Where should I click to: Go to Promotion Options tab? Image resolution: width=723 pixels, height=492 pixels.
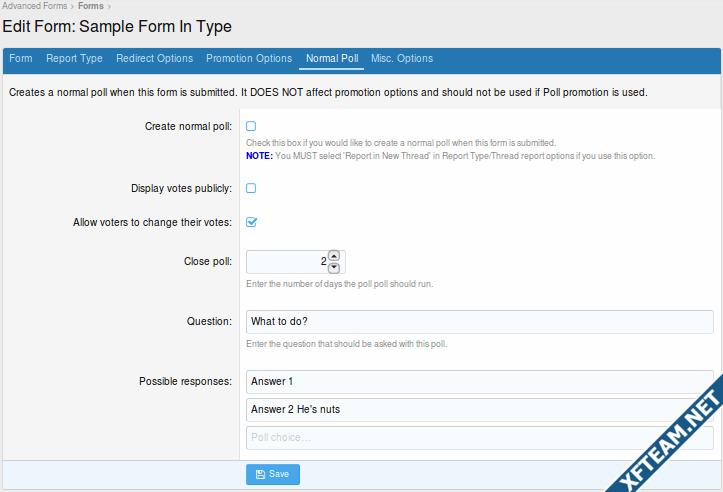pos(249,59)
